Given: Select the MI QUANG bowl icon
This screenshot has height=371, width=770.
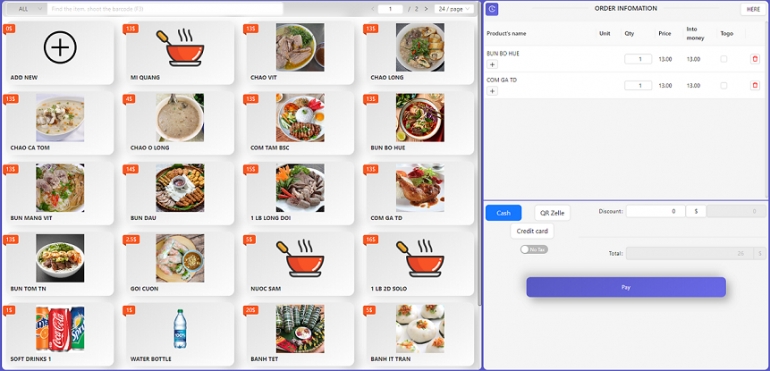Looking at the screenshot, I should (x=180, y=47).
